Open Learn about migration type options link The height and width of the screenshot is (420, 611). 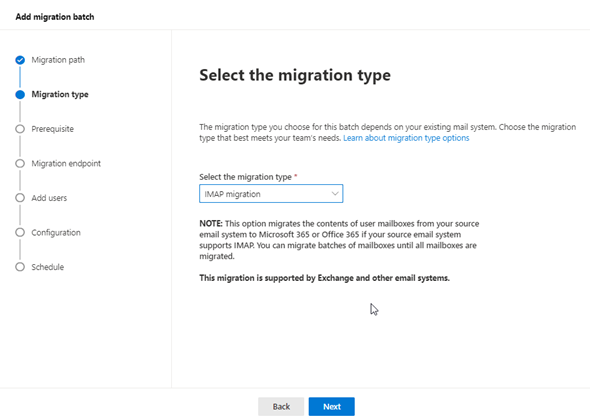point(405,138)
